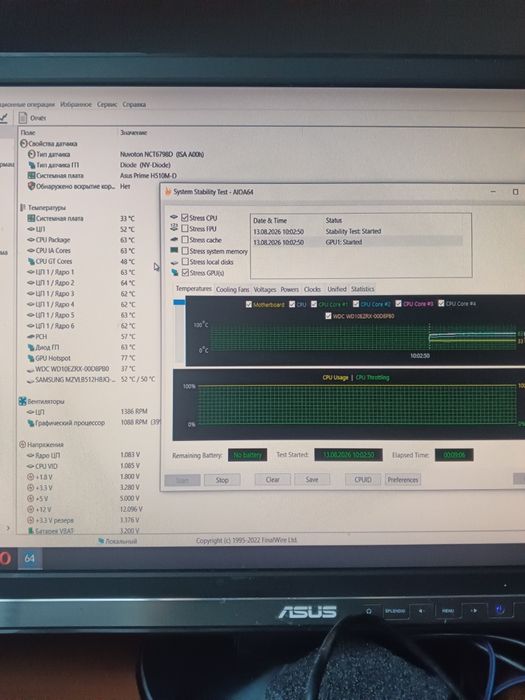Click the Clear button
The image size is (525, 700).
tap(272, 479)
